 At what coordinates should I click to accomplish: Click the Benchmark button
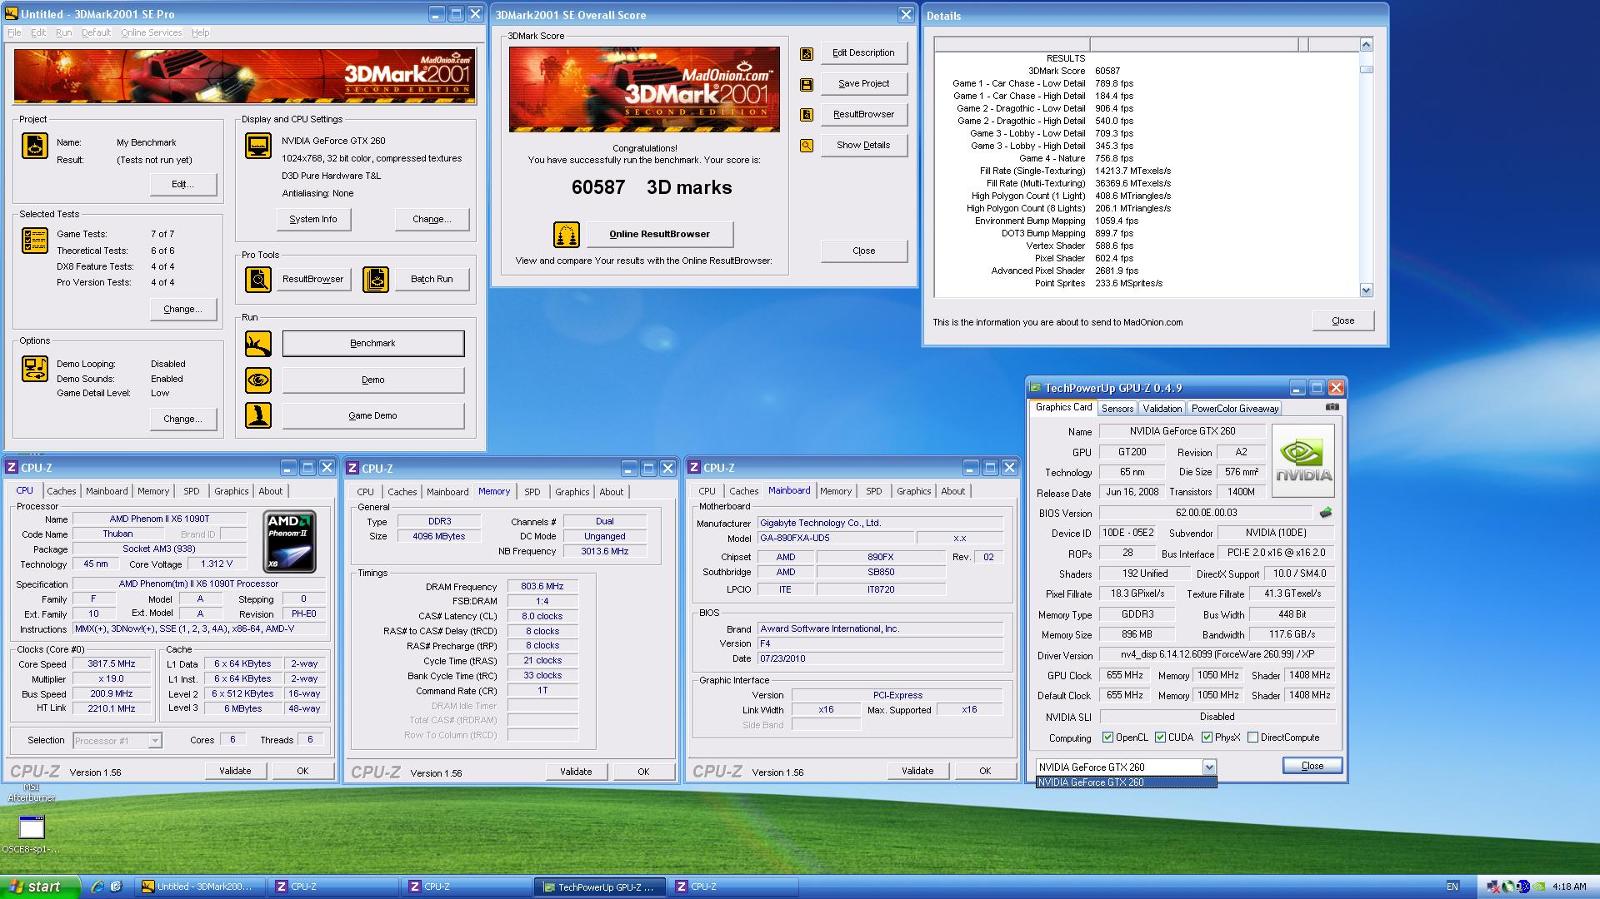(x=373, y=344)
